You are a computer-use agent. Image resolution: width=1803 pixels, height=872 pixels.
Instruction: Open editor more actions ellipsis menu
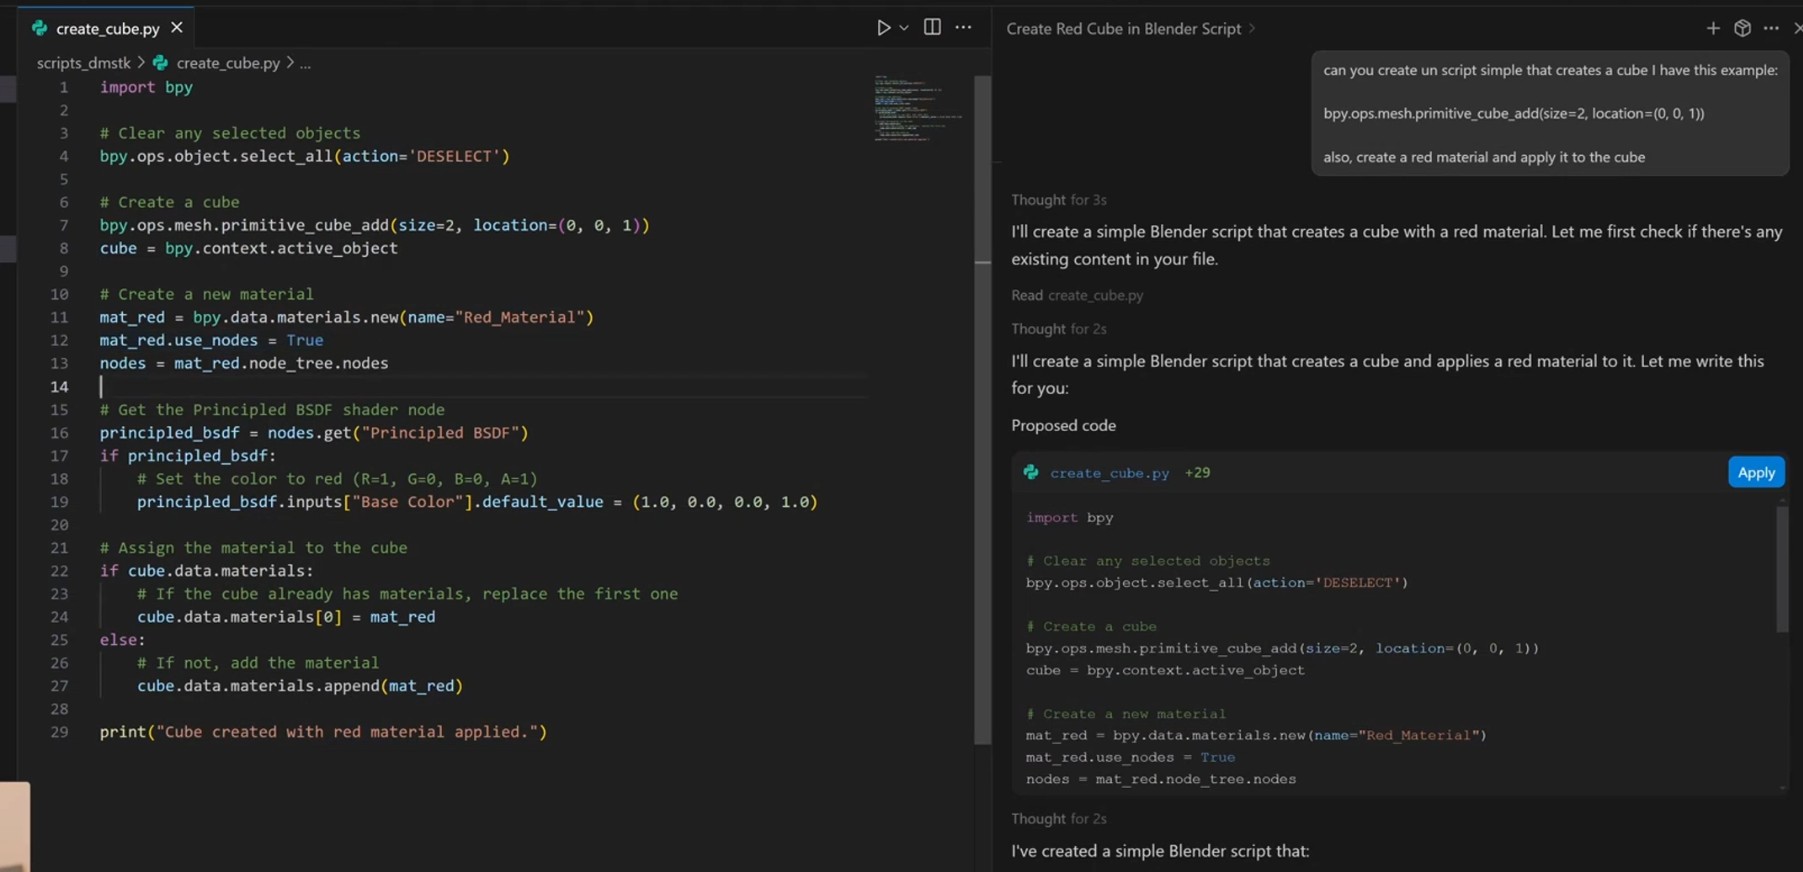963,27
